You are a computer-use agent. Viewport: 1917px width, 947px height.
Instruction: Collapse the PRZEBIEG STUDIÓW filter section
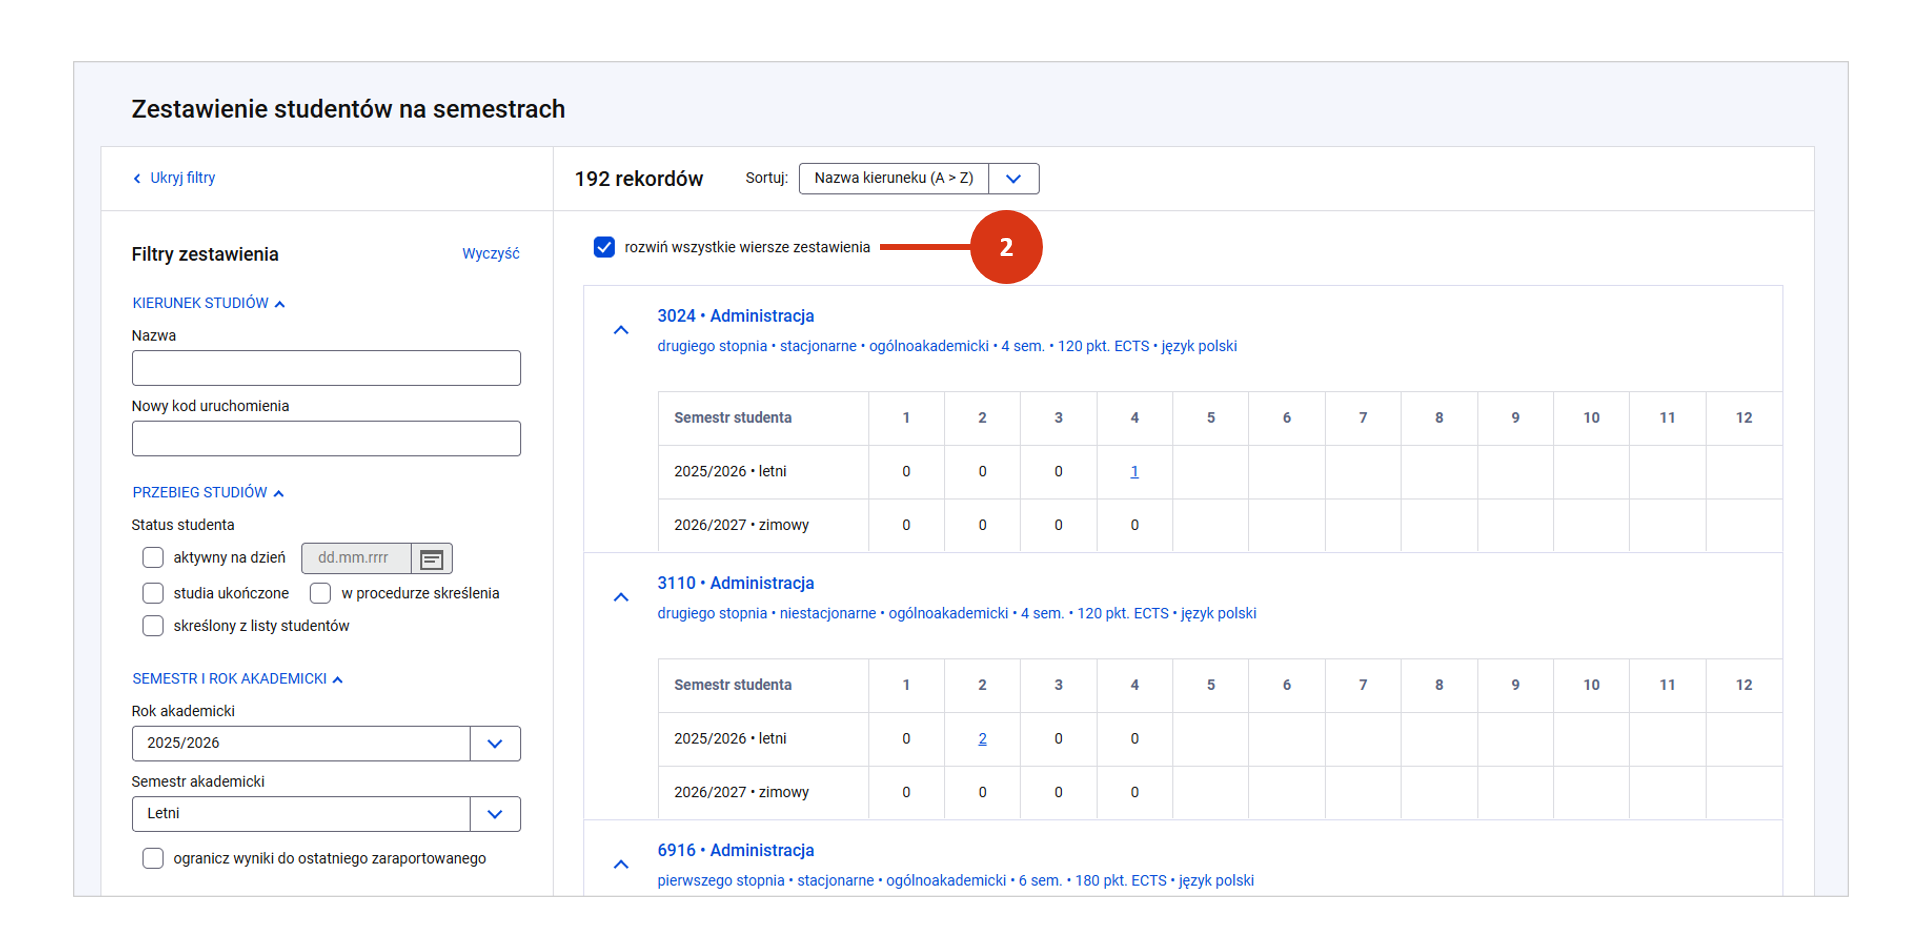(x=208, y=493)
